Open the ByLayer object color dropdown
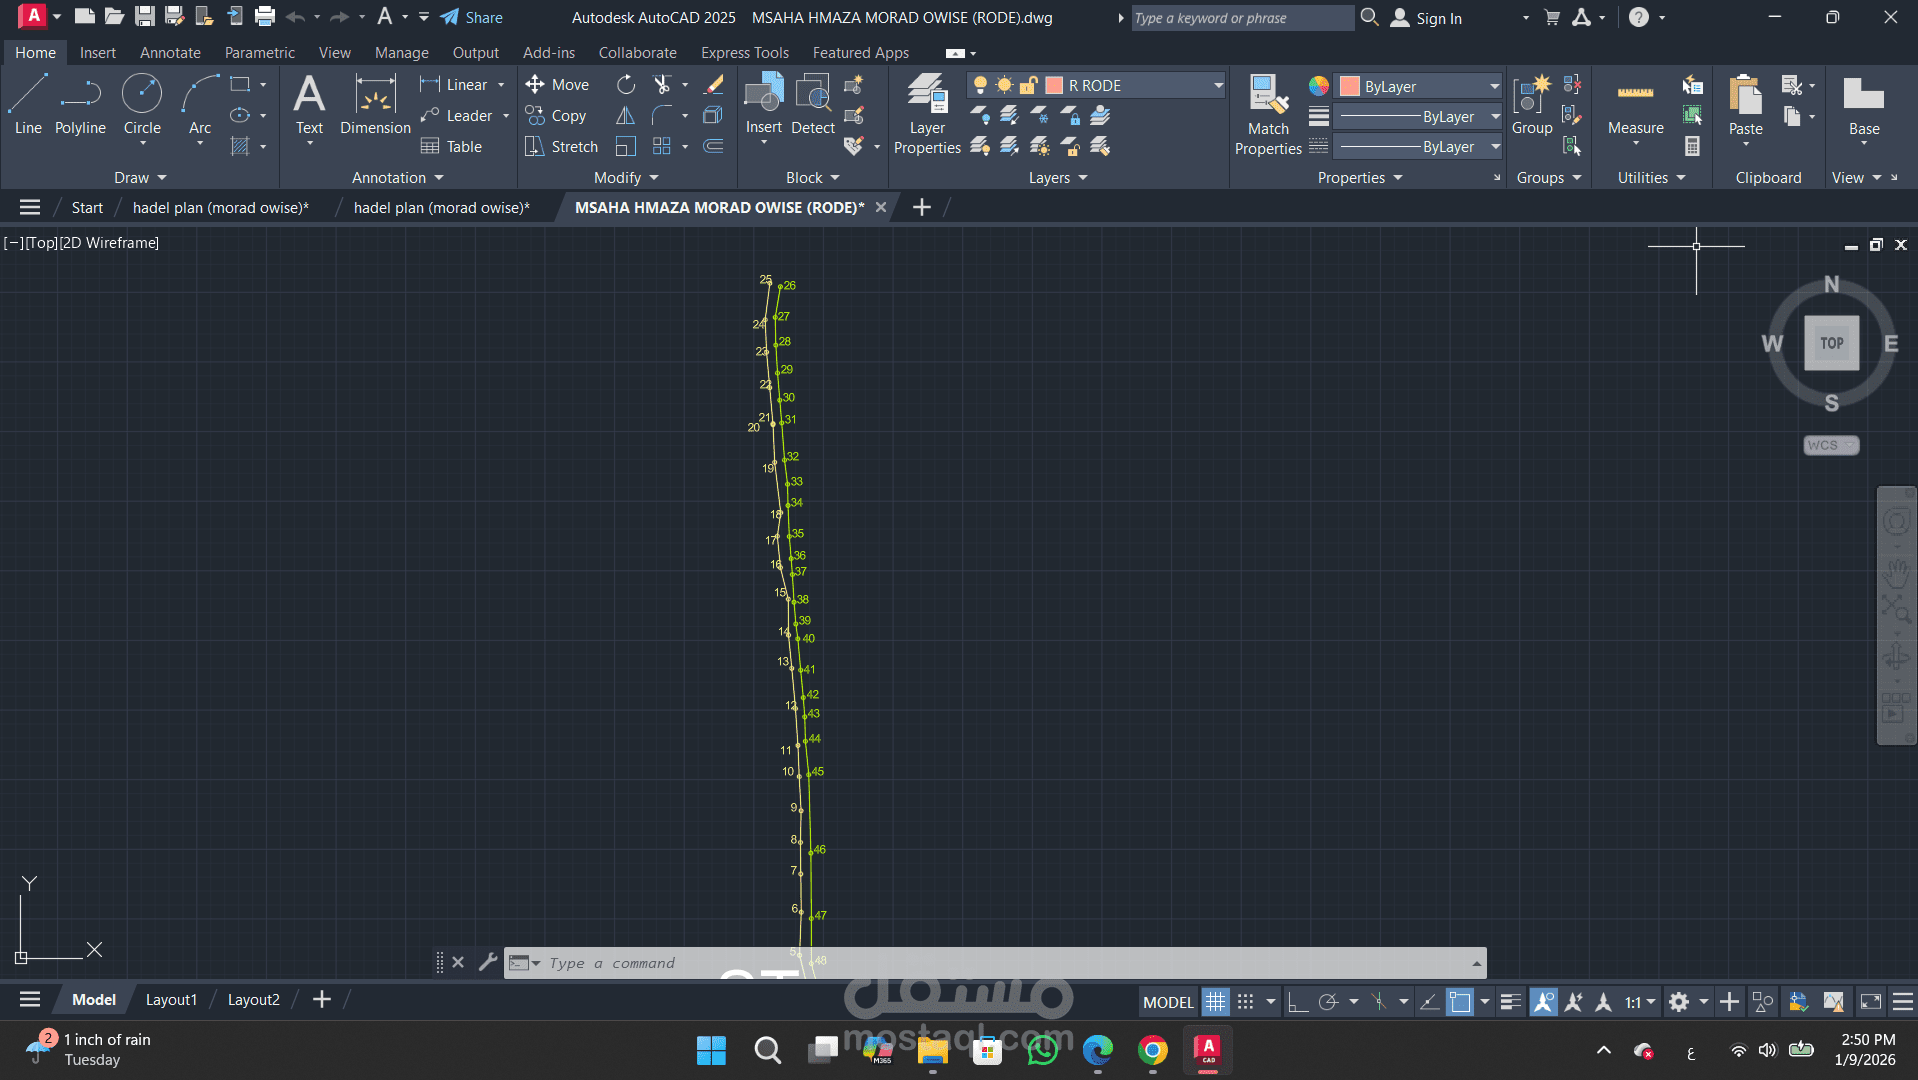1918x1080 pixels. pos(1494,86)
